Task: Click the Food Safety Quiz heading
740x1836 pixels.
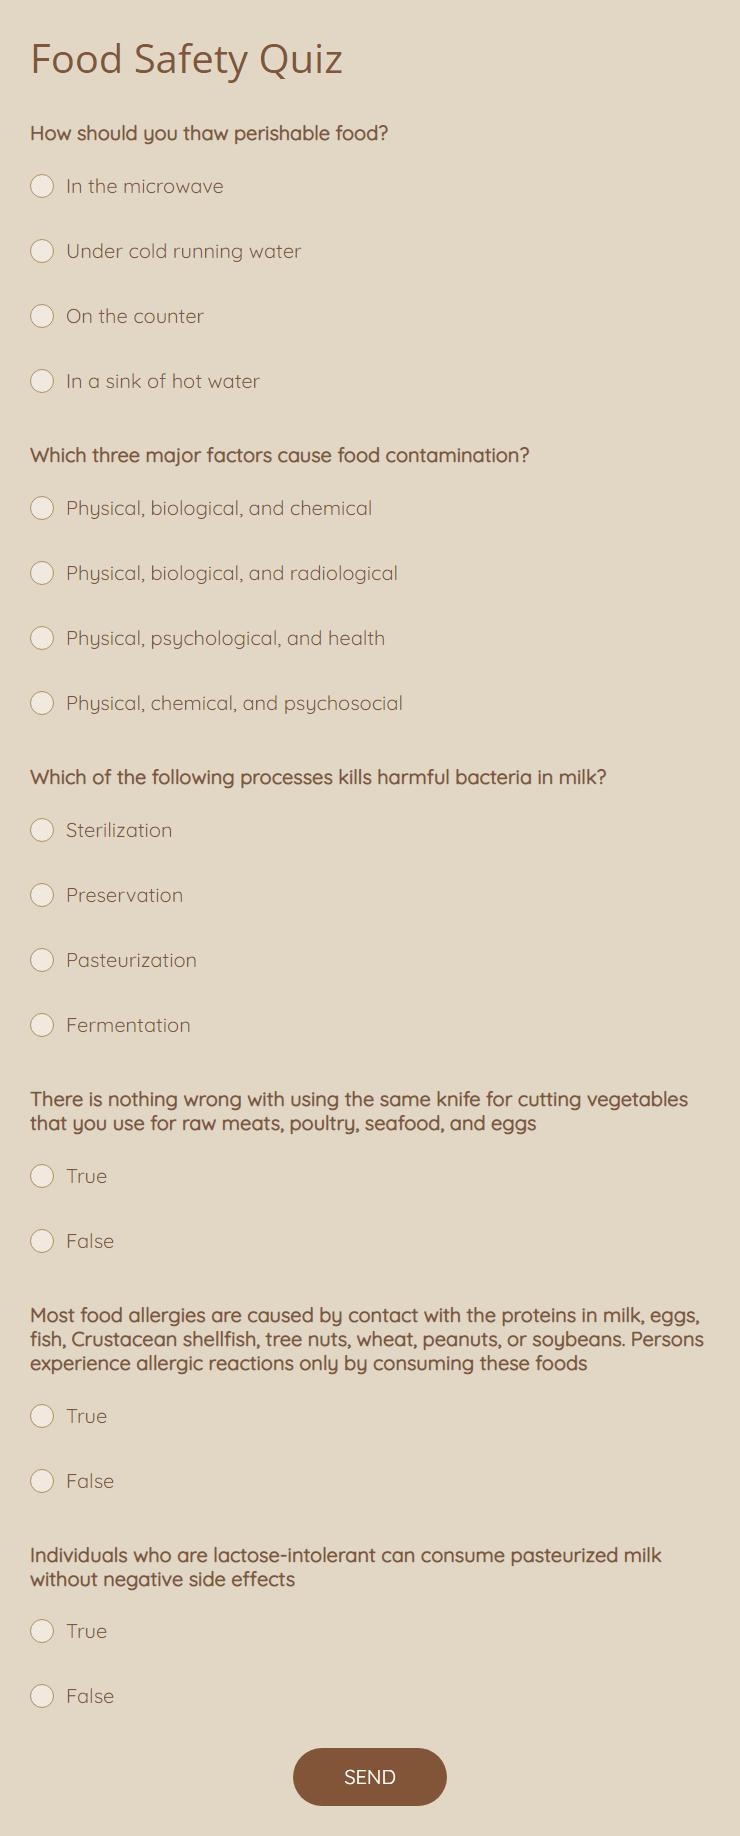Action: tap(187, 60)
